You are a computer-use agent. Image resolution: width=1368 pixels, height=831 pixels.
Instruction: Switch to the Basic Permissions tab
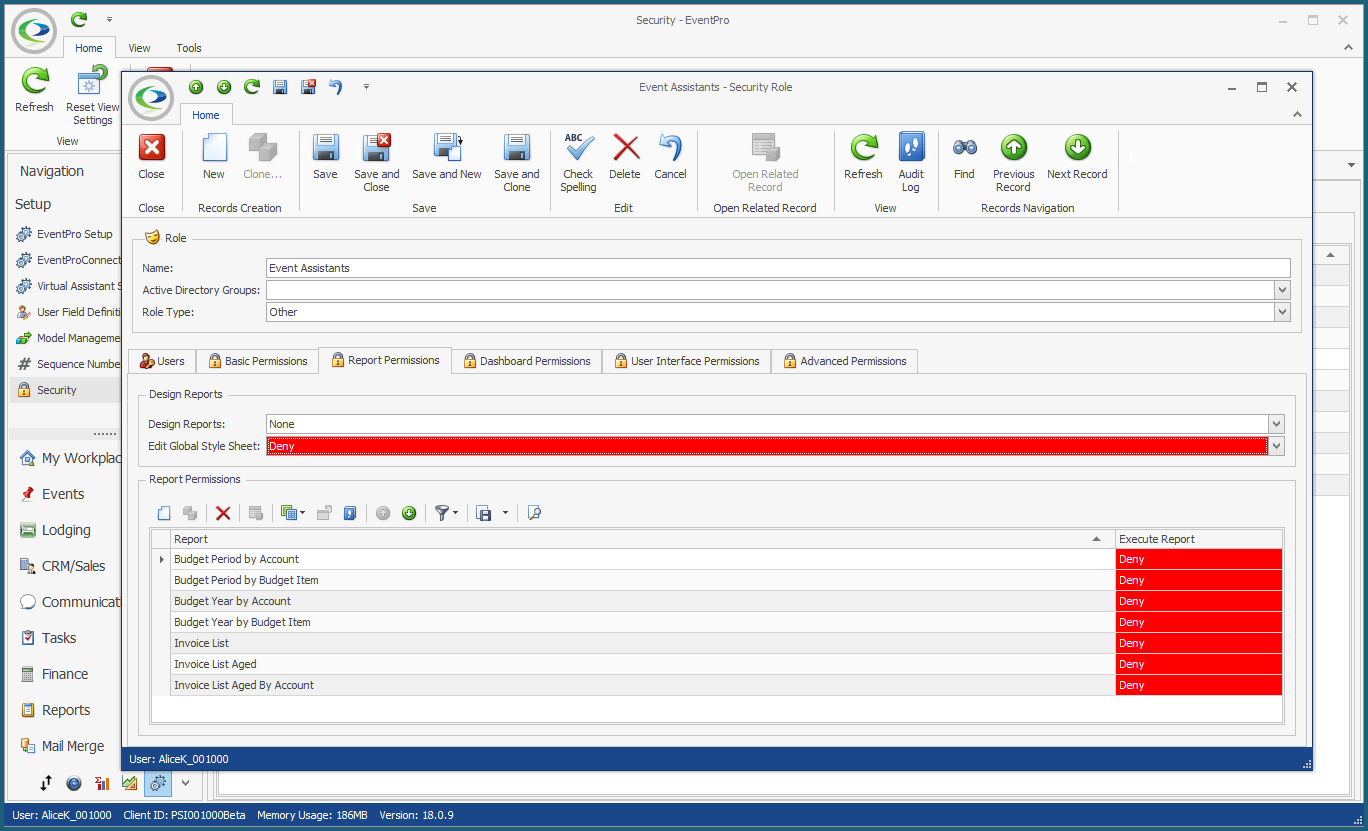pyautogui.click(x=257, y=361)
